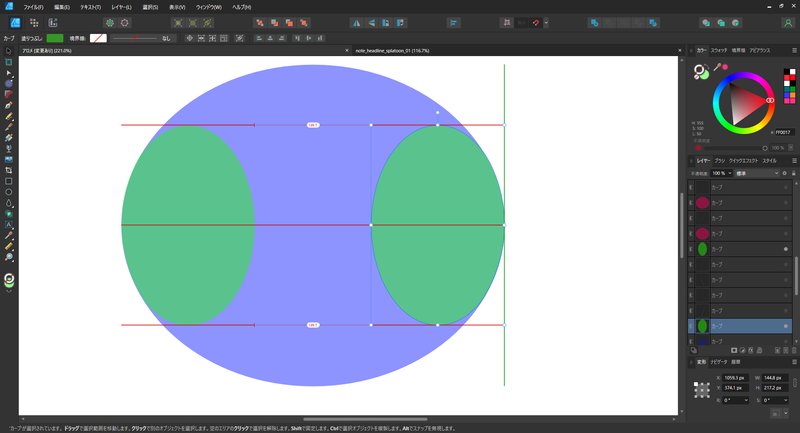Select the Node tool
This screenshot has width=800, height=433.
tap(9, 73)
